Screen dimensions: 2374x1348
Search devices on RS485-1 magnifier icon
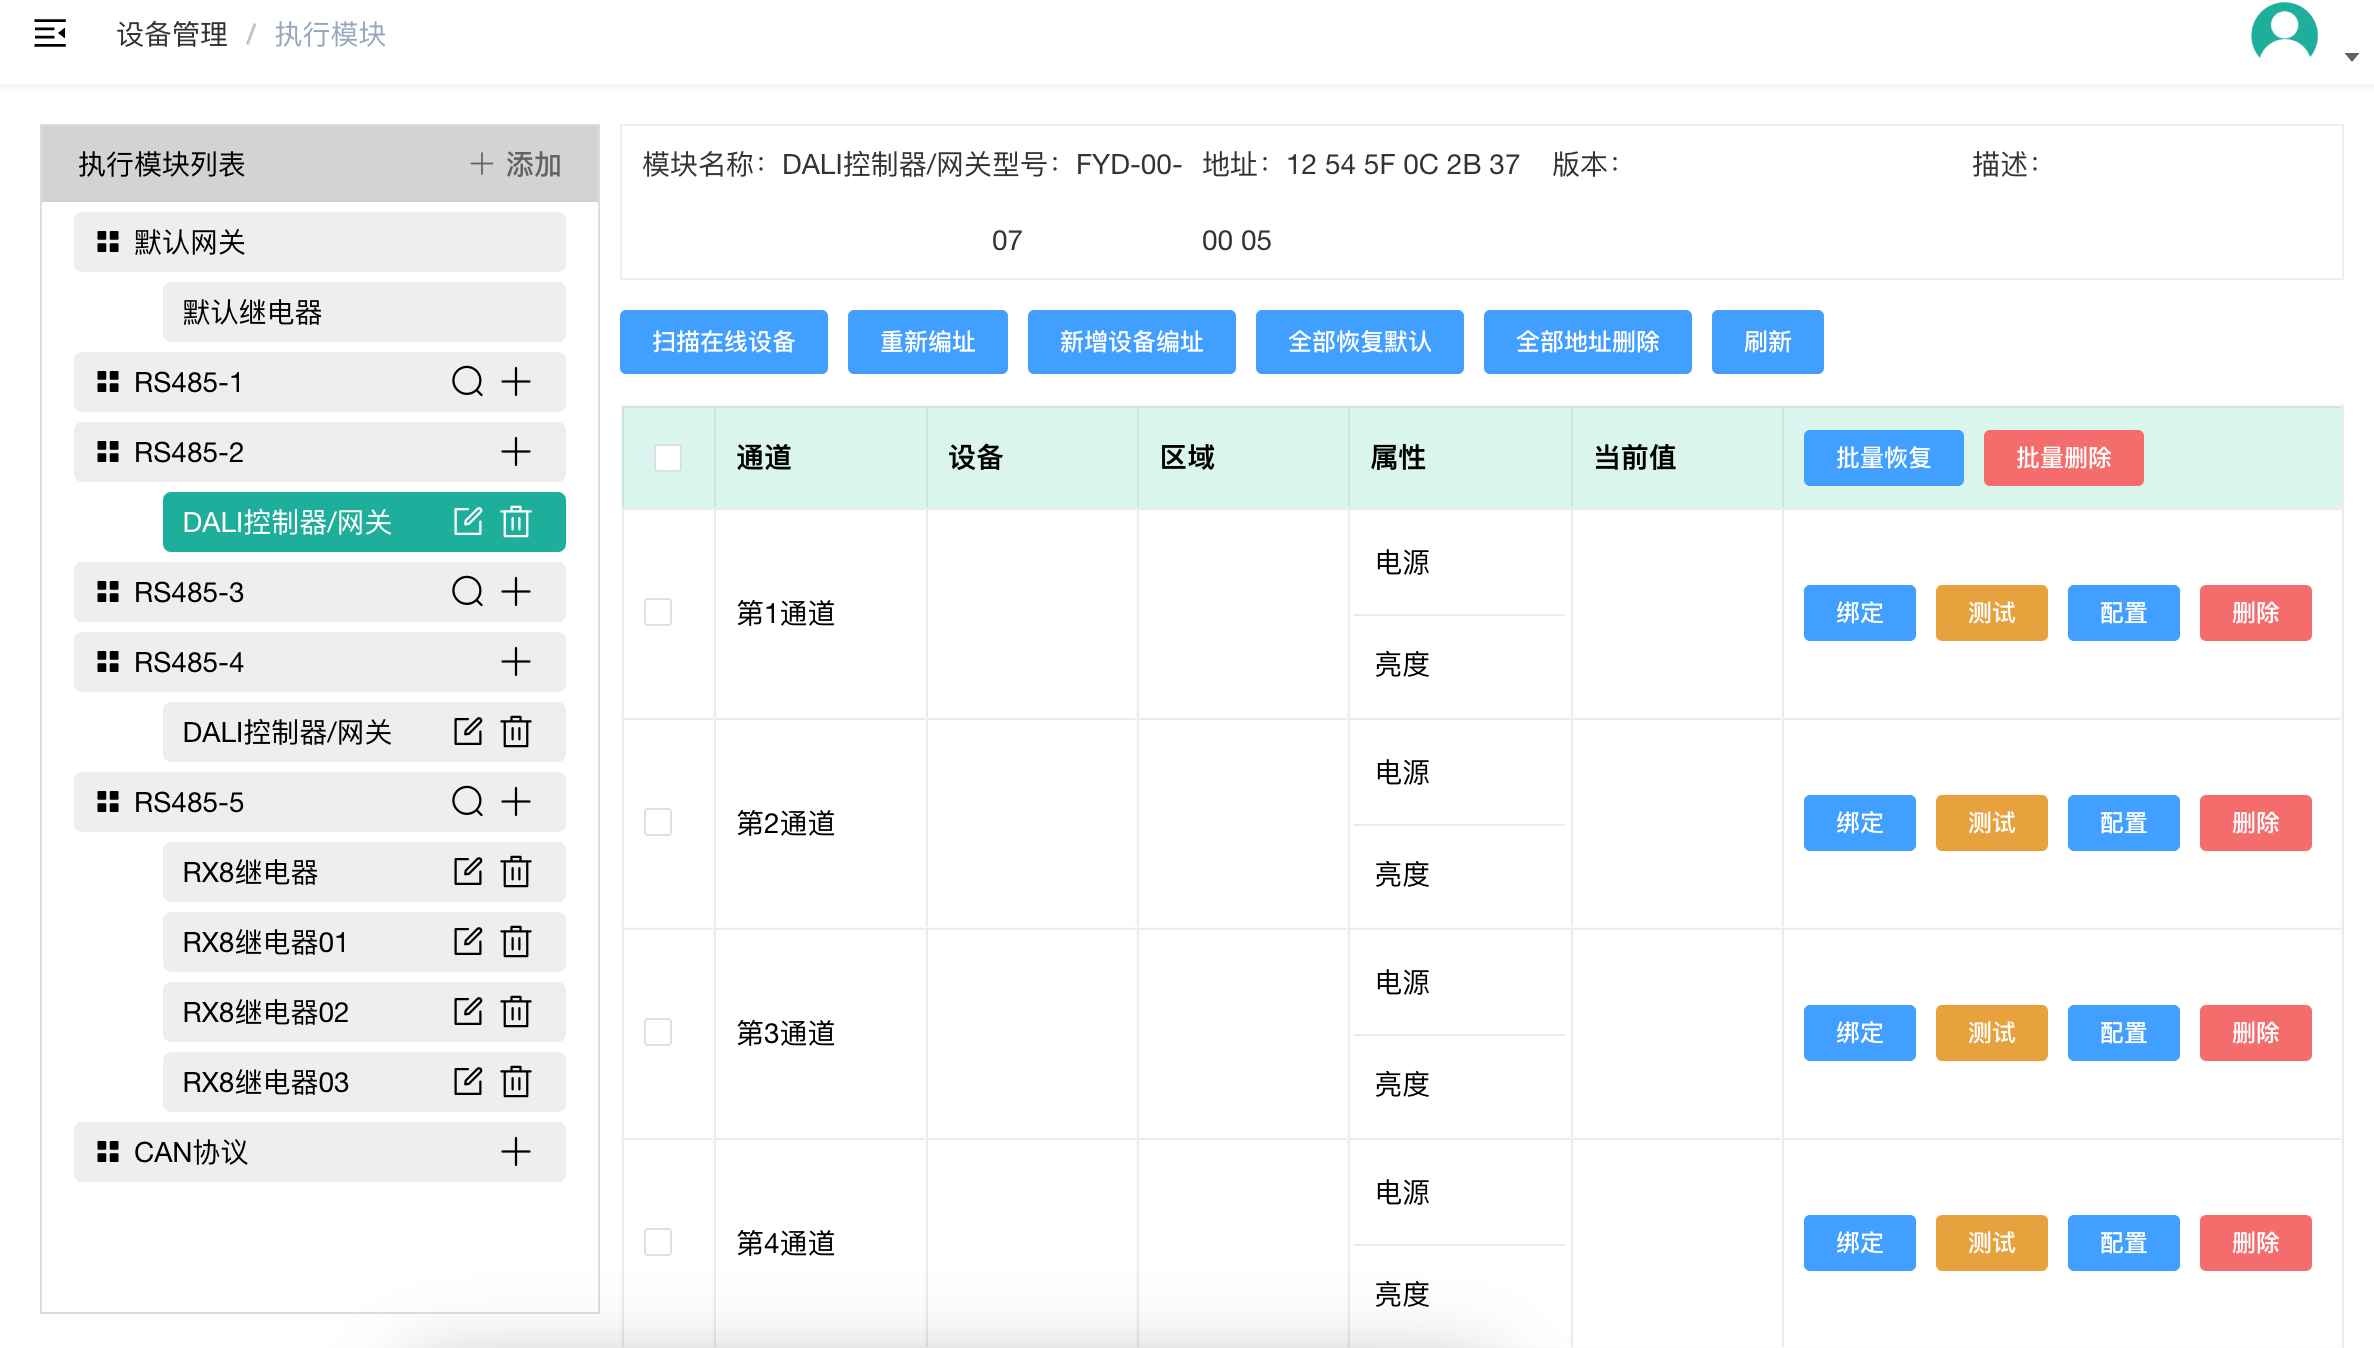coord(467,381)
